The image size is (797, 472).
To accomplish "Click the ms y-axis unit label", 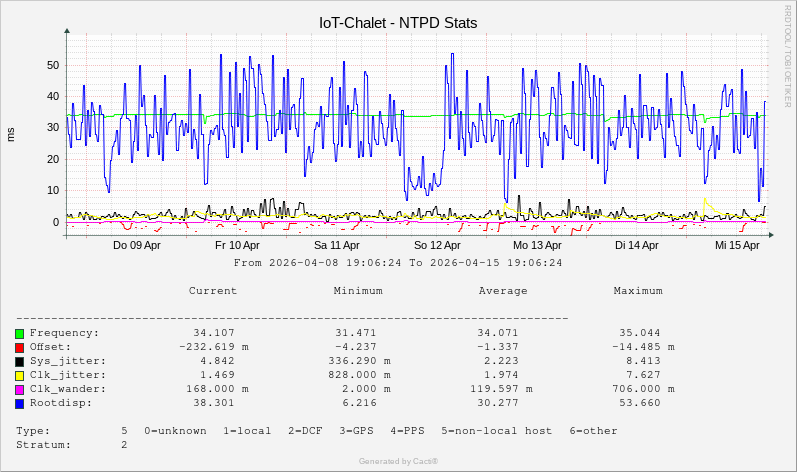I will tap(11, 134).
